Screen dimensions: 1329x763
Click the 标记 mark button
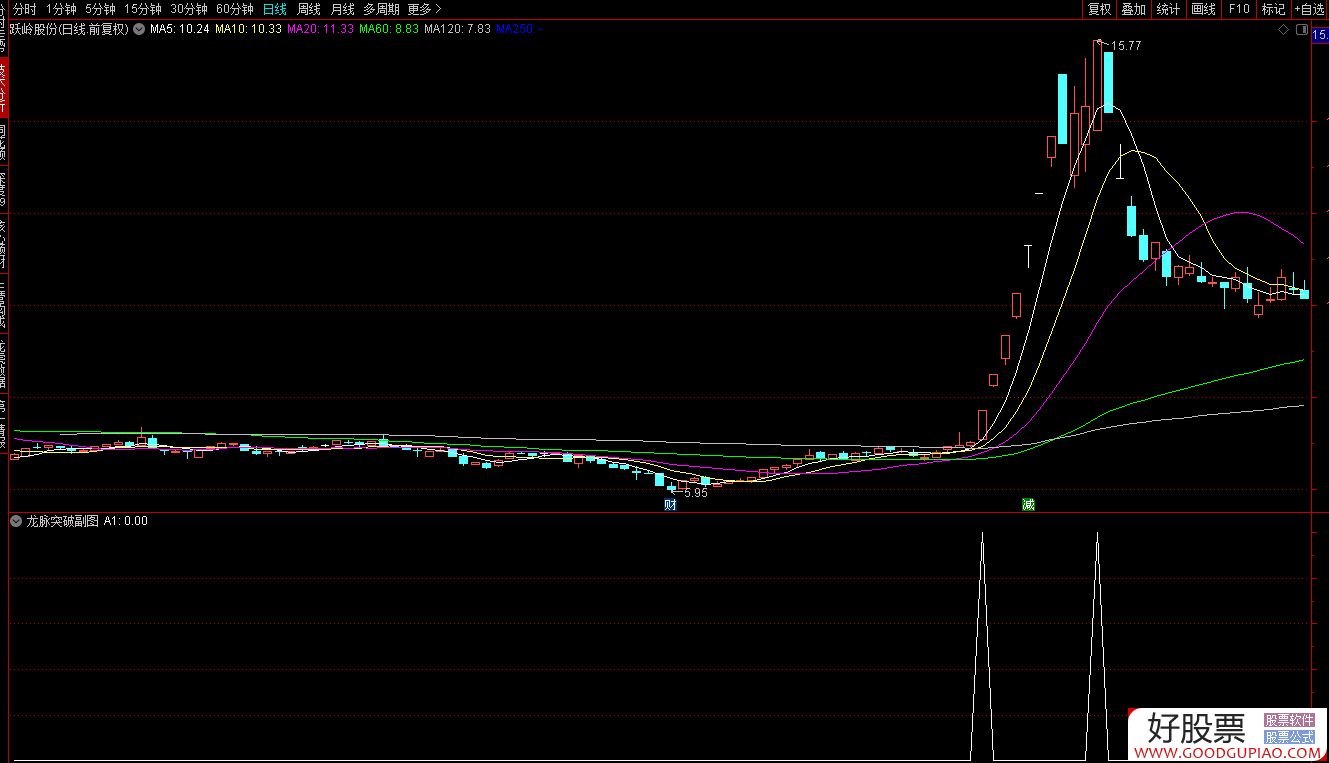click(1273, 9)
